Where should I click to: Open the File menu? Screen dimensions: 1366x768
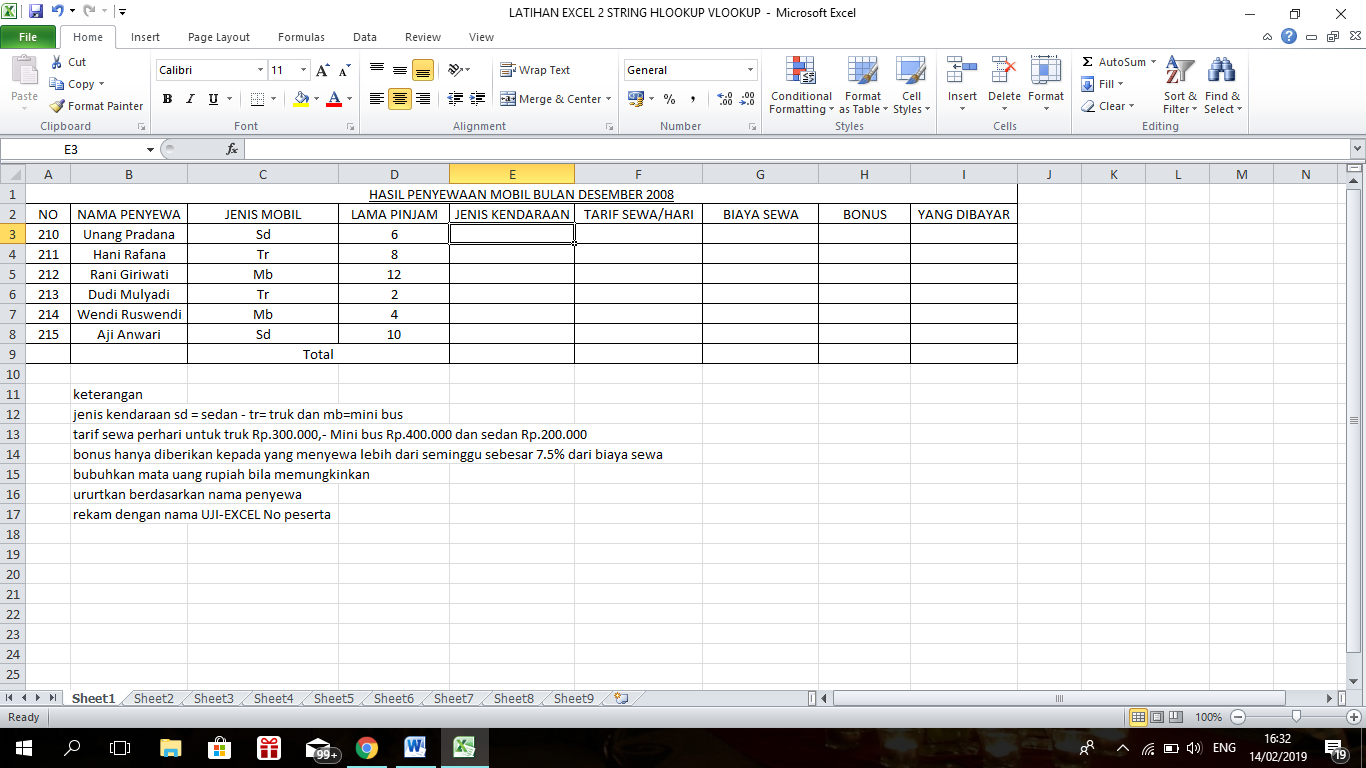[x=28, y=36]
